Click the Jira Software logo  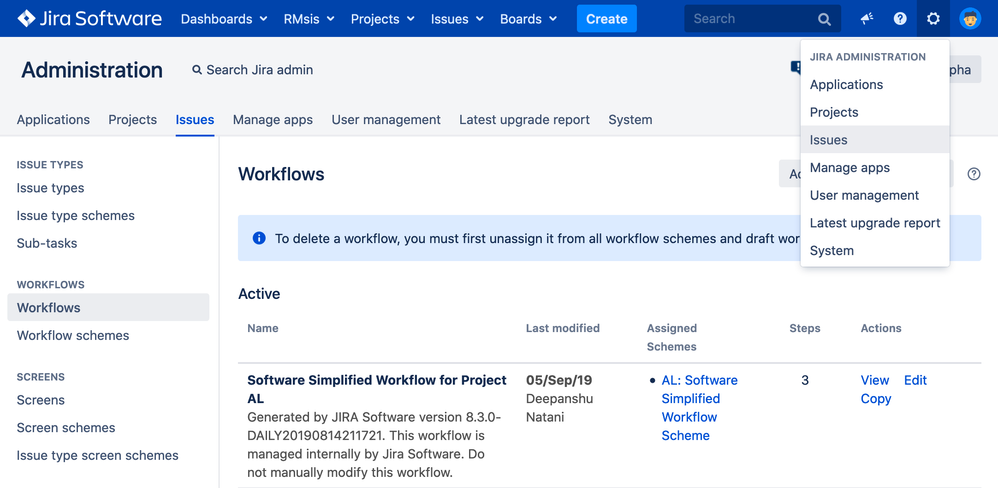(x=89, y=18)
